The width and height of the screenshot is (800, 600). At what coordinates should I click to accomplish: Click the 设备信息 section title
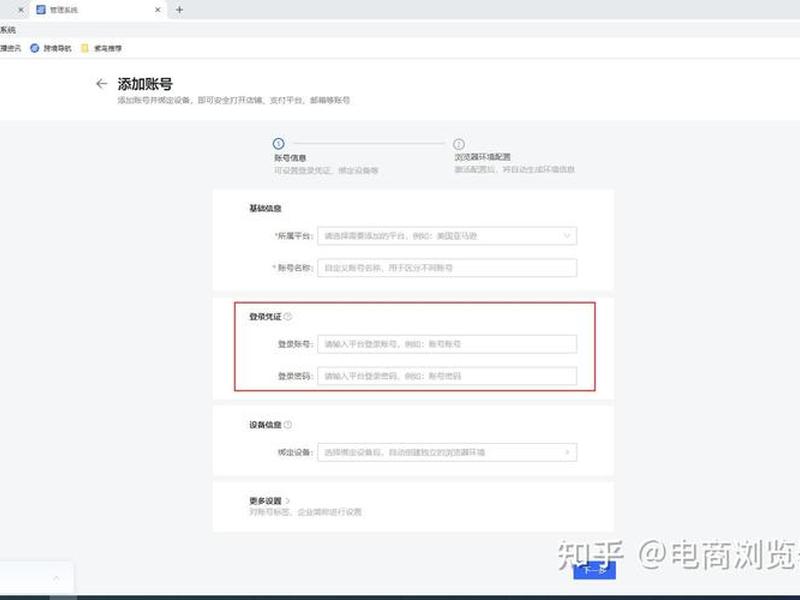265,424
